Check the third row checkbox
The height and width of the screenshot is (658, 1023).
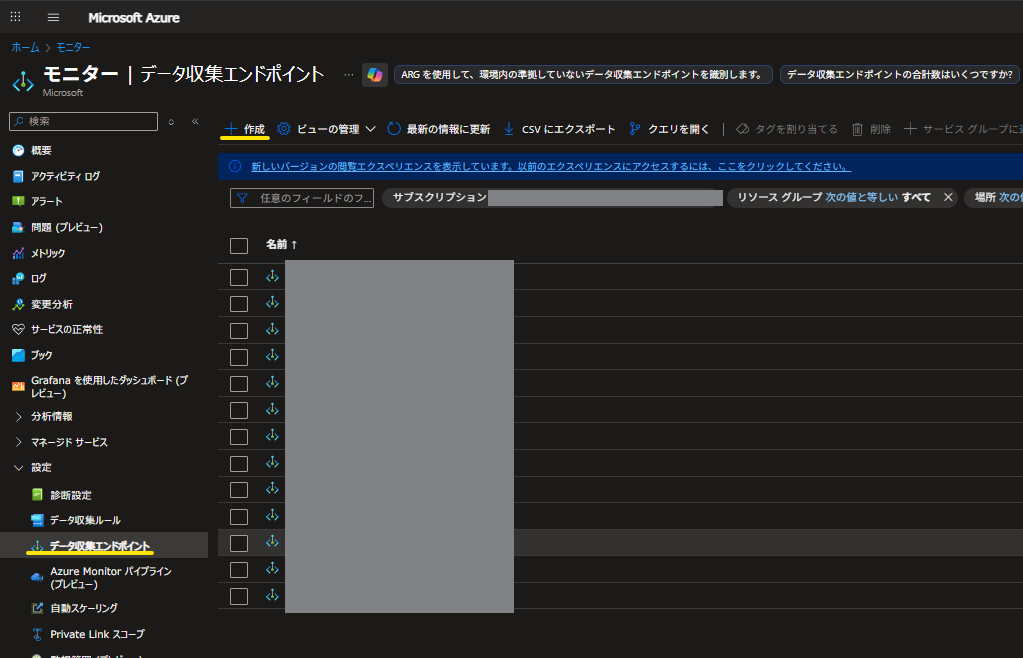click(239, 331)
